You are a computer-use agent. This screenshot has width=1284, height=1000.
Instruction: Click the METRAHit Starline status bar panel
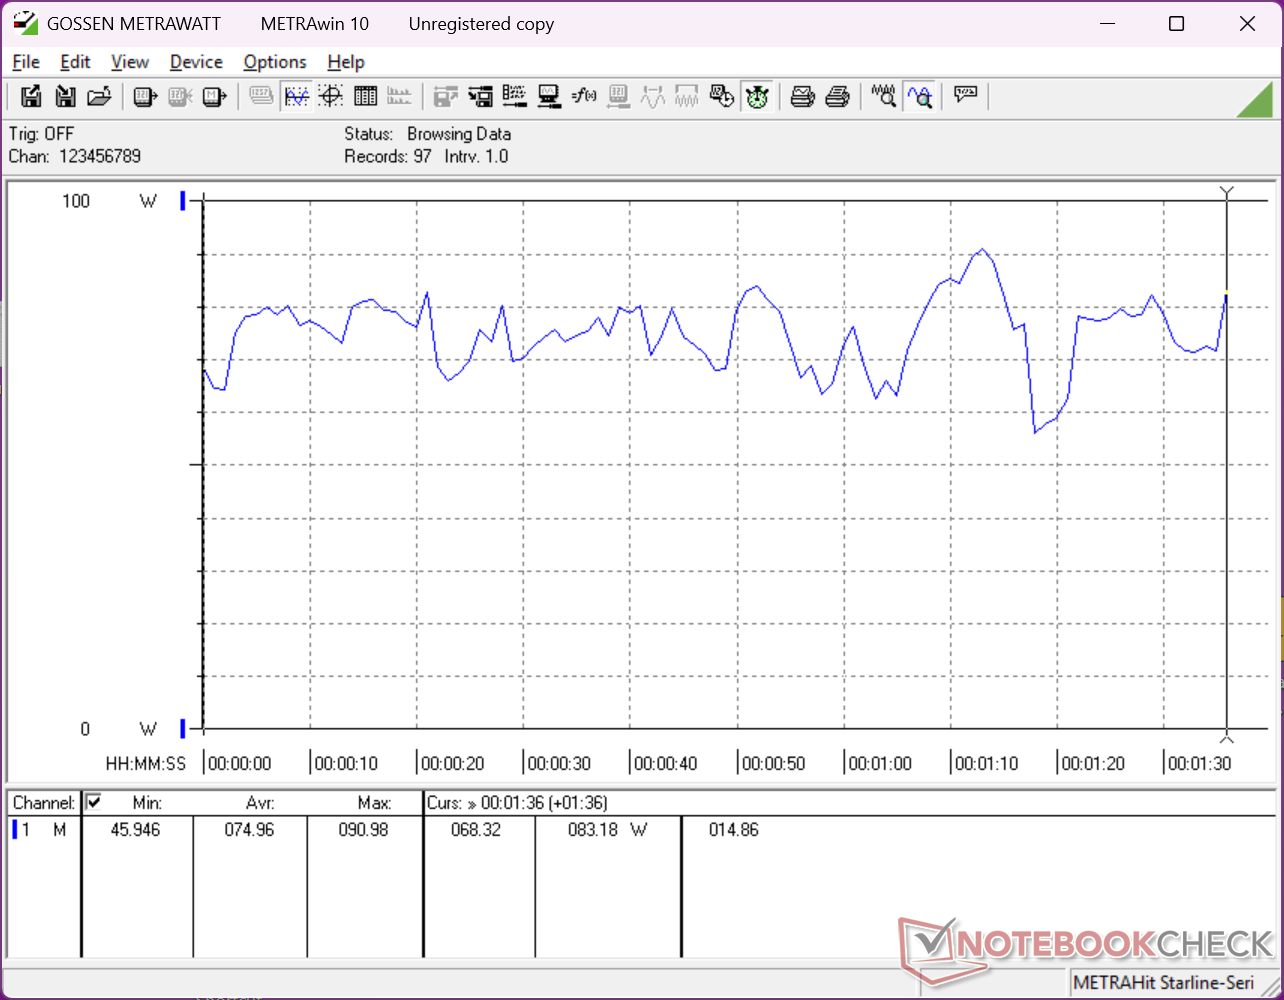point(1163,983)
